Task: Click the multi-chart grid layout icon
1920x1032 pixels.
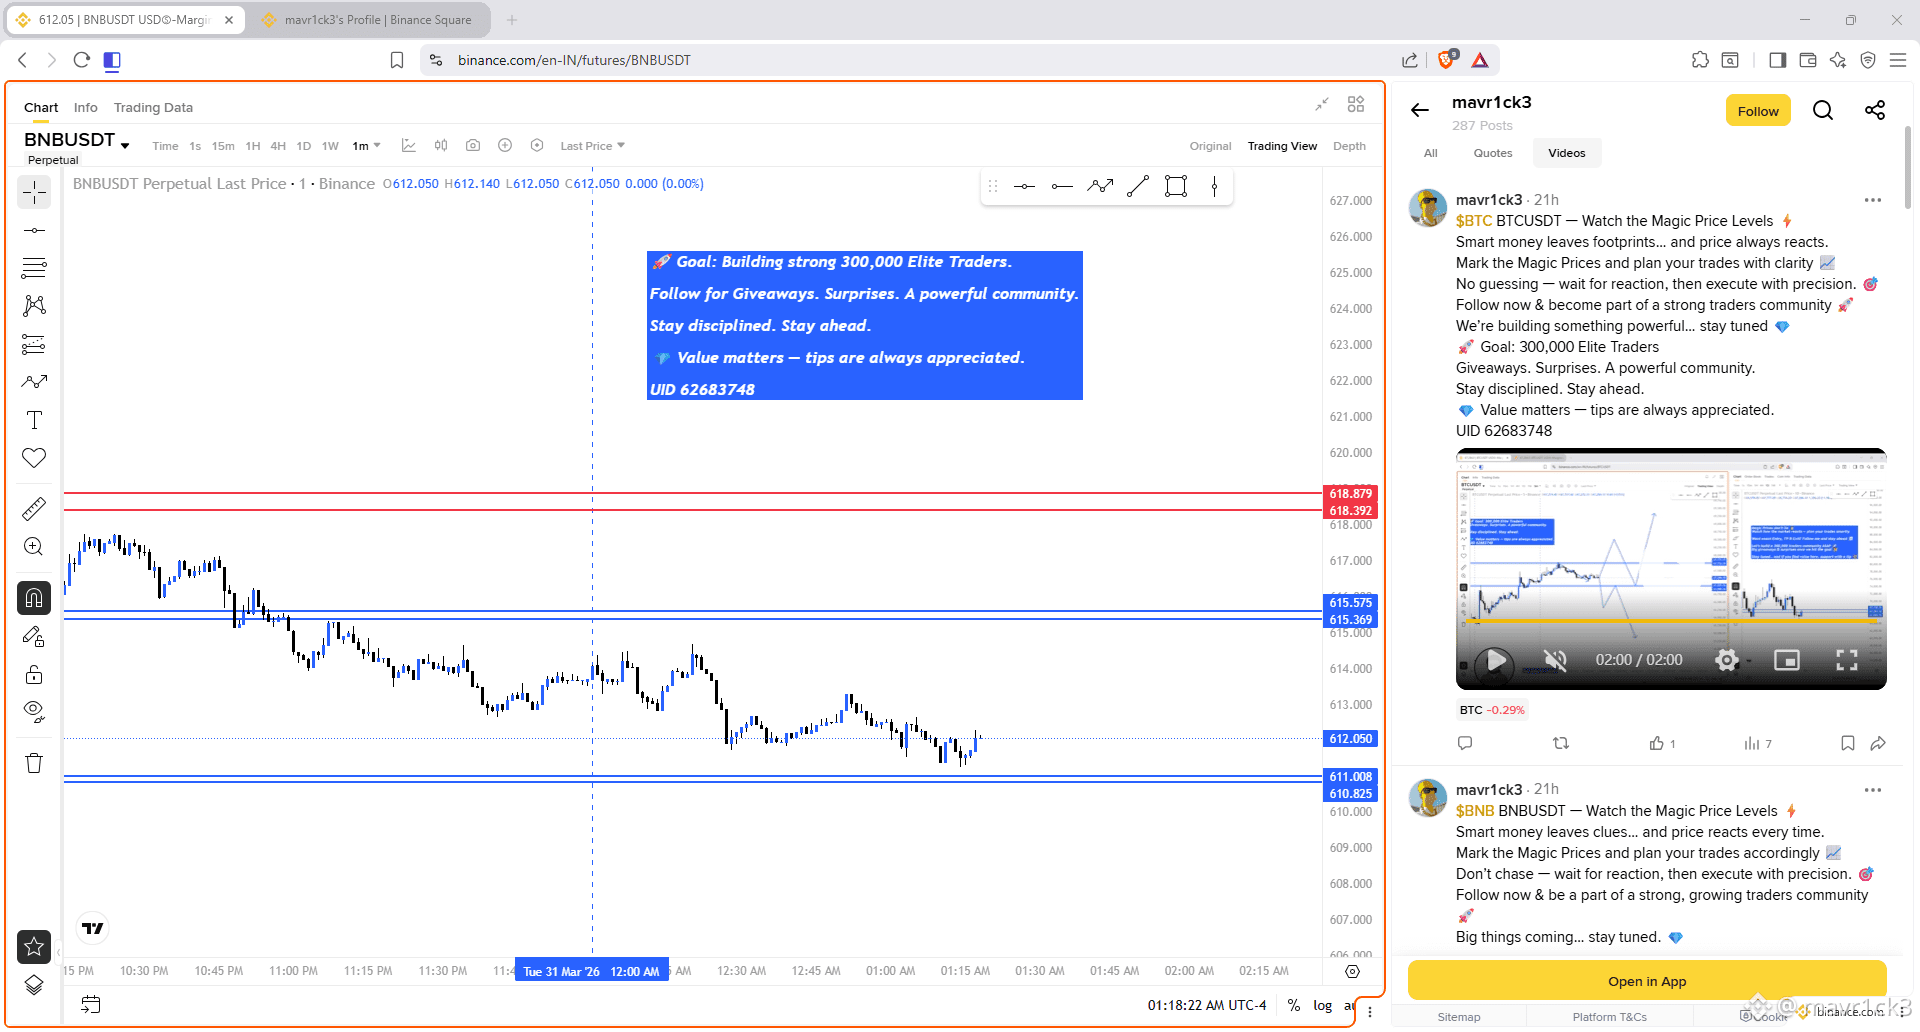Action: [1356, 104]
